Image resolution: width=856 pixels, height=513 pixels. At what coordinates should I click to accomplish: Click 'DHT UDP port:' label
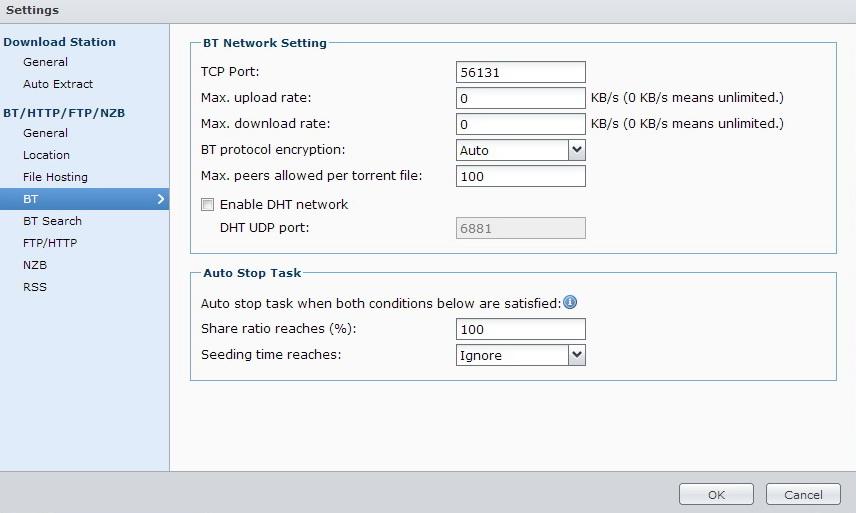264,228
